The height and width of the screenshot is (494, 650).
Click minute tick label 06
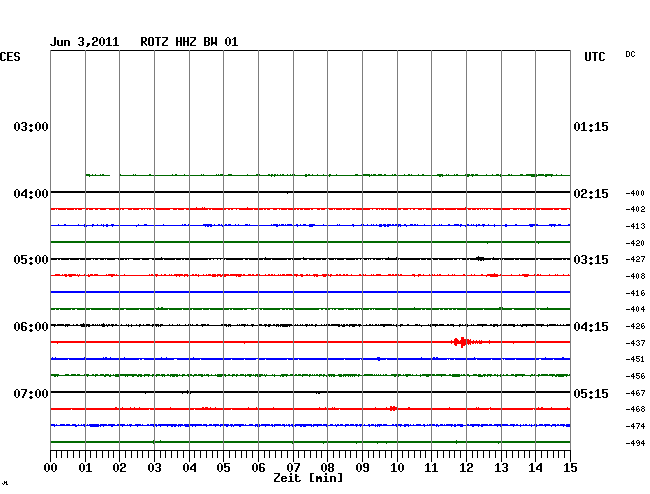(258, 468)
